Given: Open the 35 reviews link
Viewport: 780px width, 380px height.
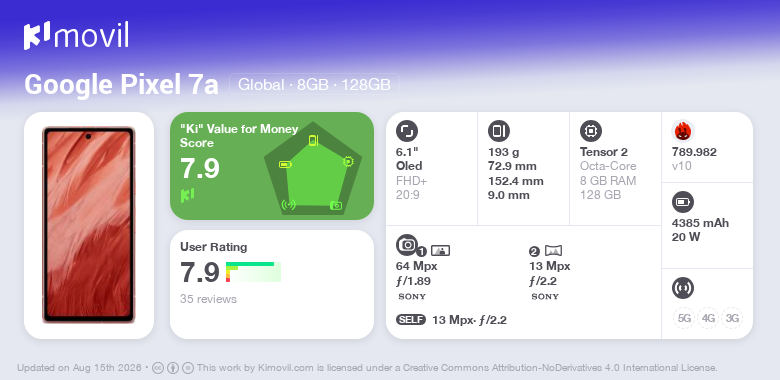Looking at the screenshot, I should coord(208,299).
